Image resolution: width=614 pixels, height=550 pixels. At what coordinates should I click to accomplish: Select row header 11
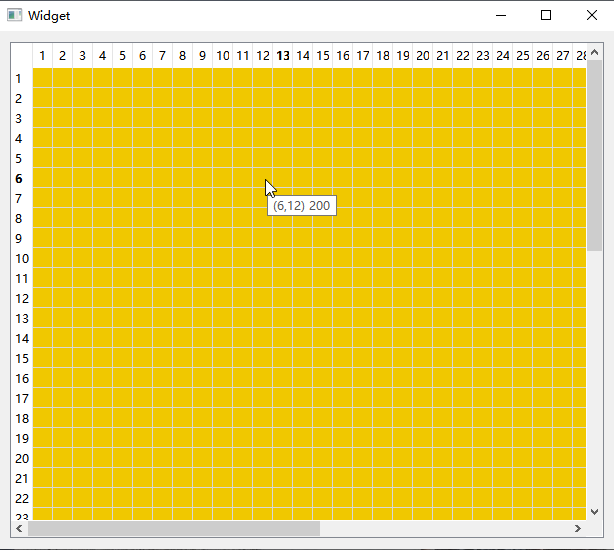(22, 278)
